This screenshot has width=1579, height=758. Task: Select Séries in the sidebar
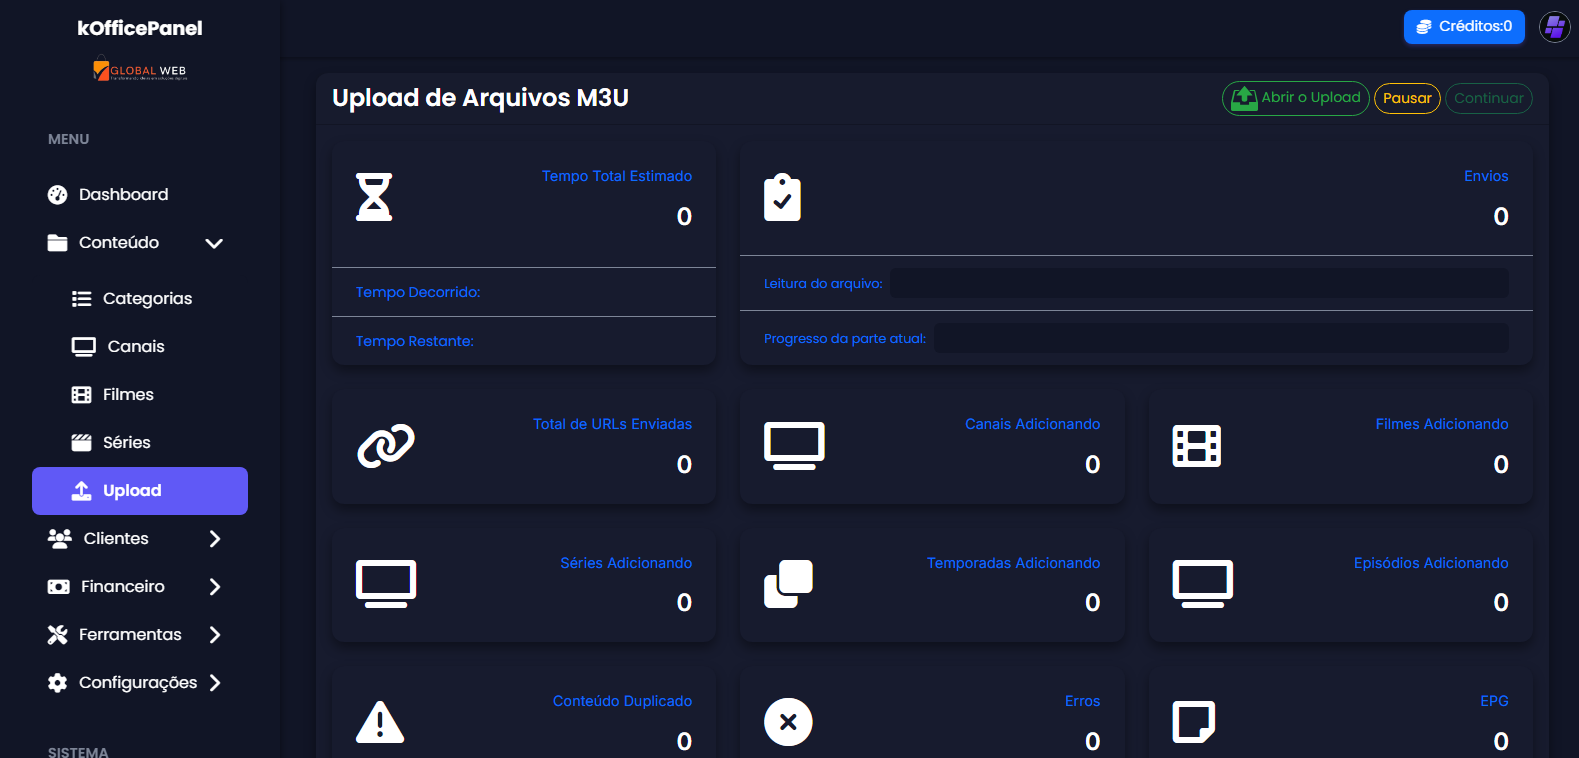(126, 443)
